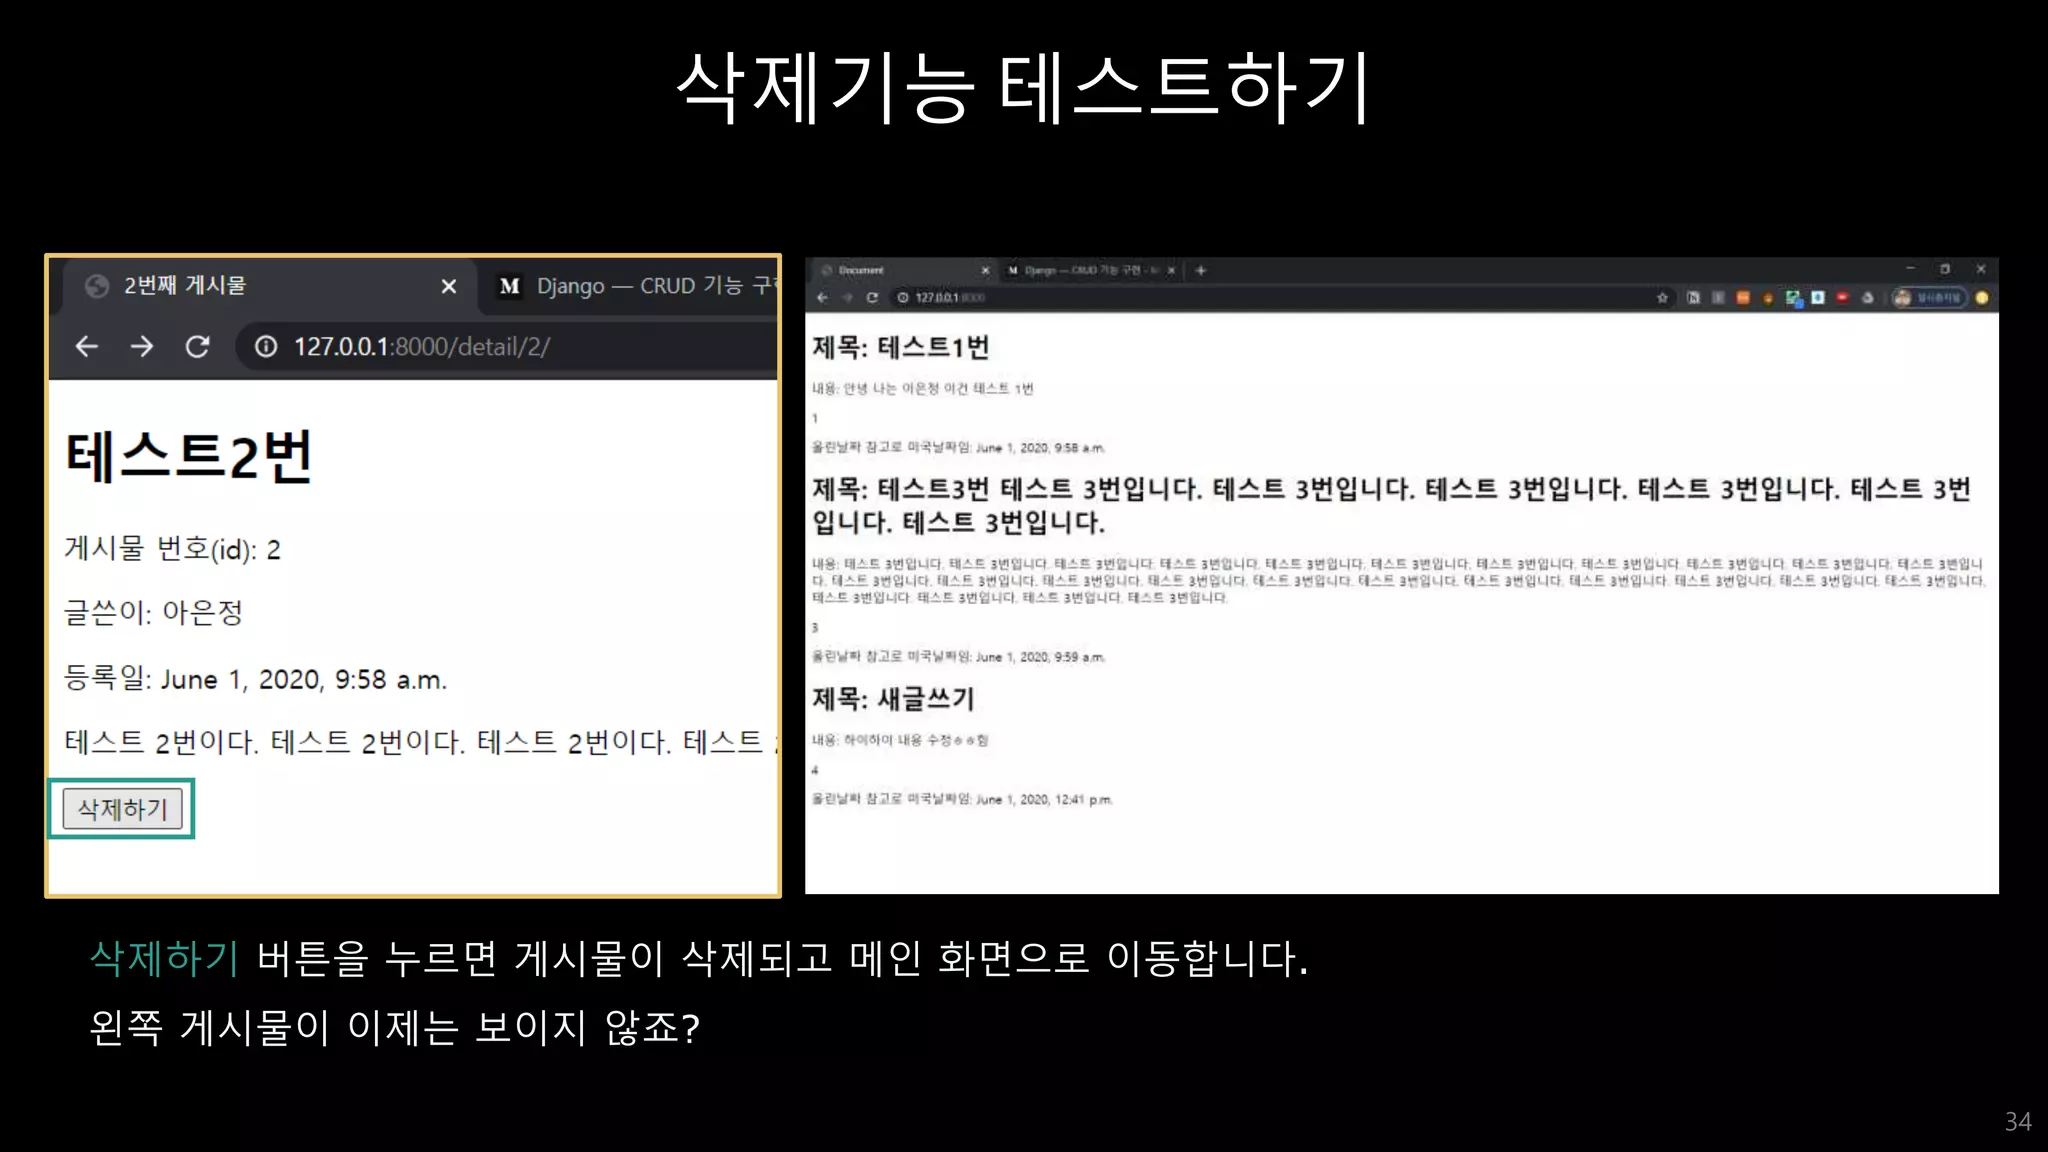The height and width of the screenshot is (1152, 2048).
Task: Click the long 제목: 테스트3번 post title
Action: [1391, 505]
